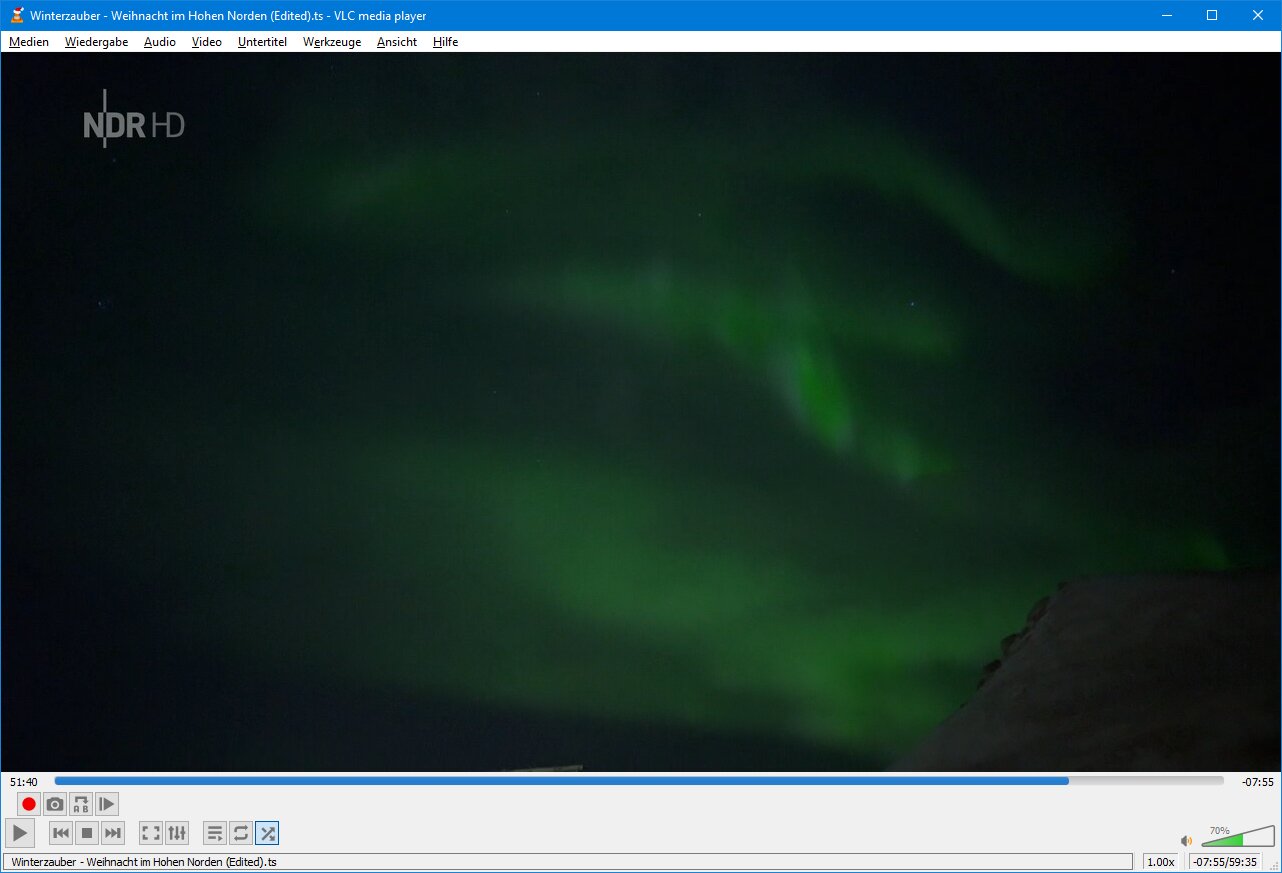Take a snapshot with the camera icon
This screenshot has height=873, width=1282.
(55, 804)
